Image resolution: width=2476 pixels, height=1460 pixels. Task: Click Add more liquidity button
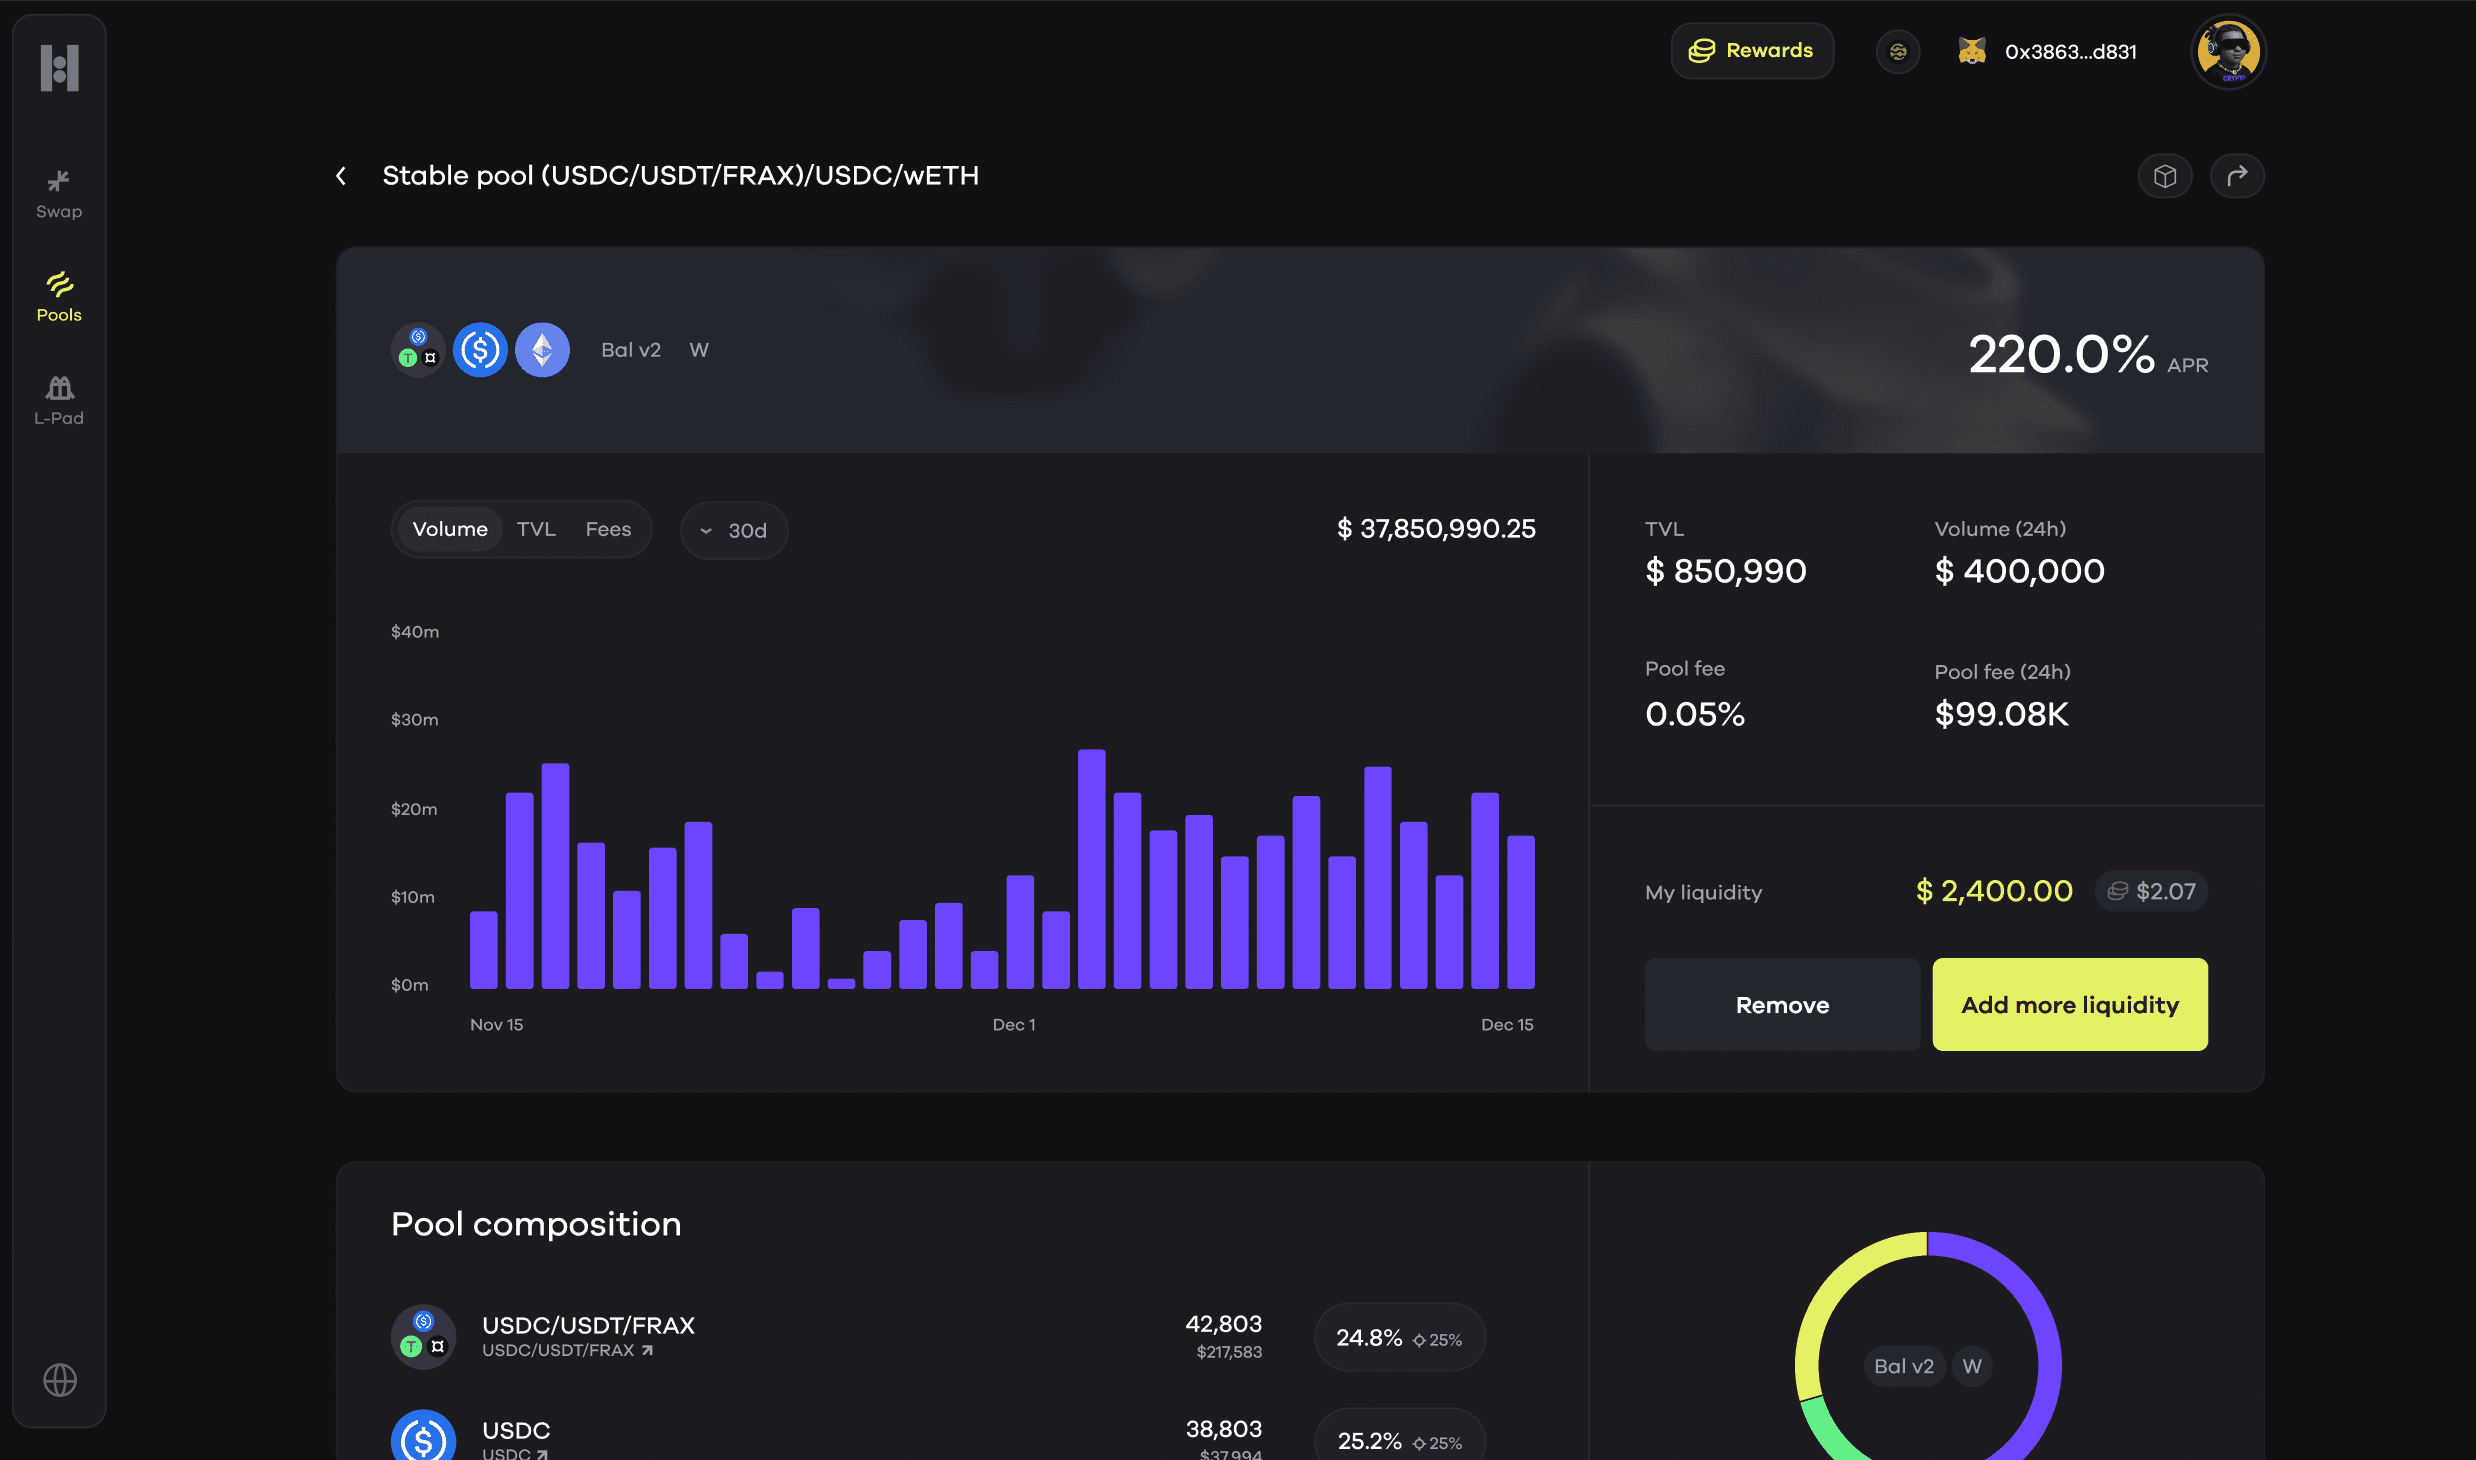coord(2070,1005)
